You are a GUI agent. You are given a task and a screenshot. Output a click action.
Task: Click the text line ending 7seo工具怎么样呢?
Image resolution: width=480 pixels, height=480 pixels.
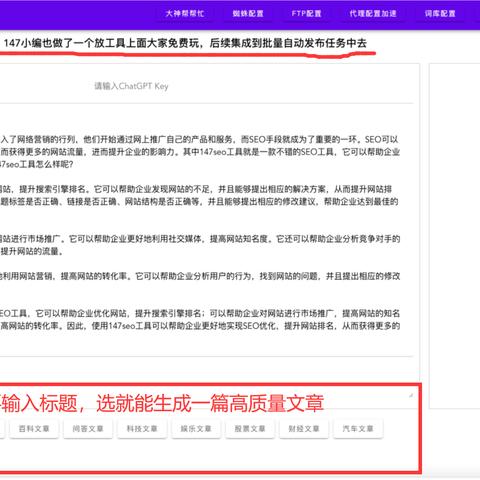click(37, 165)
